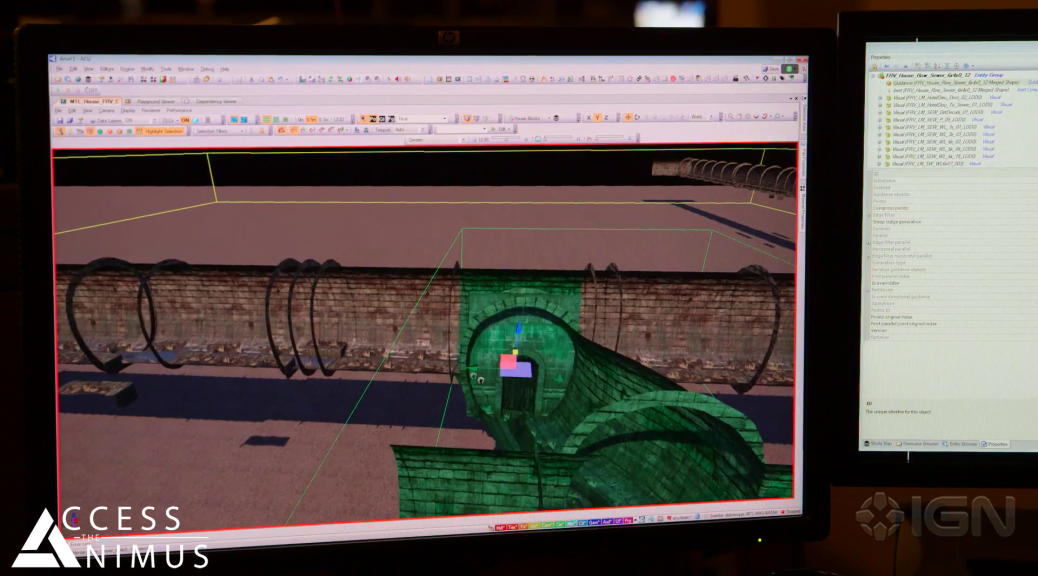Expand the FFIV_House_Row_Sewer entity group
Image resolution: width=1038 pixels, height=576 pixels.
(x=872, y=75)
